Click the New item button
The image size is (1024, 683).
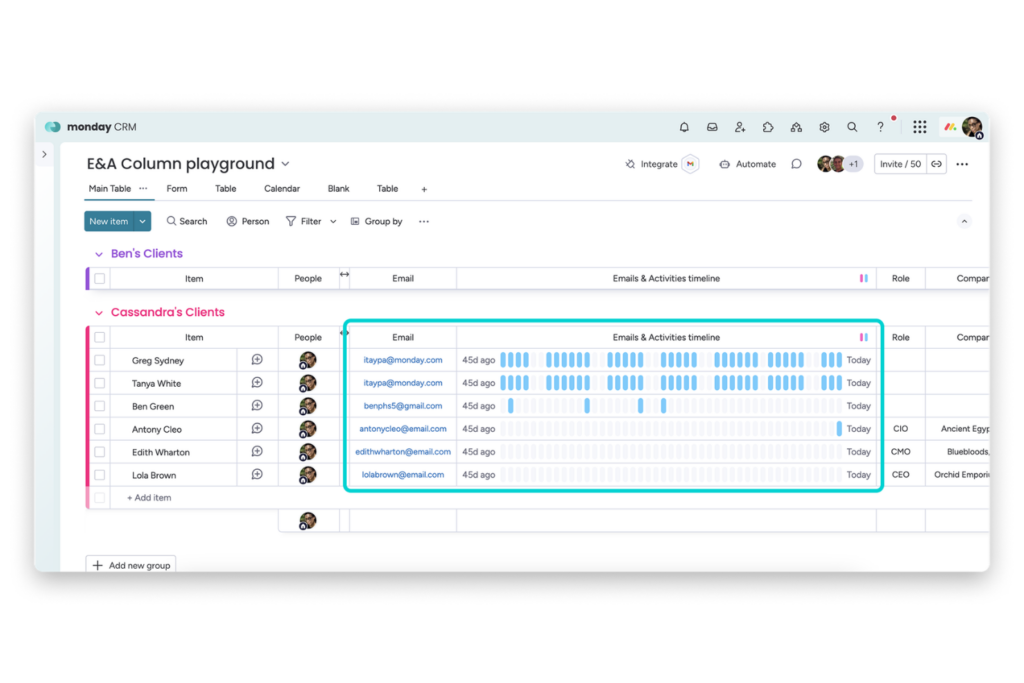pos(109,221)
